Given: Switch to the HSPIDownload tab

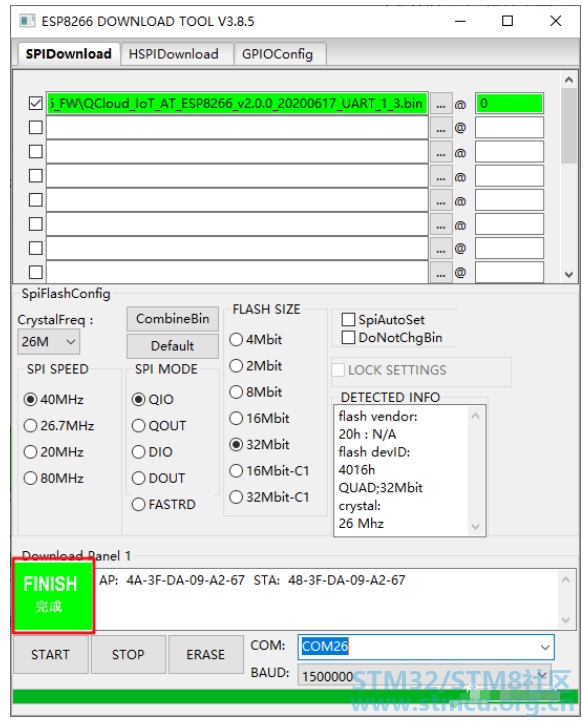Looking at the screenshot, I should [175, 54].
